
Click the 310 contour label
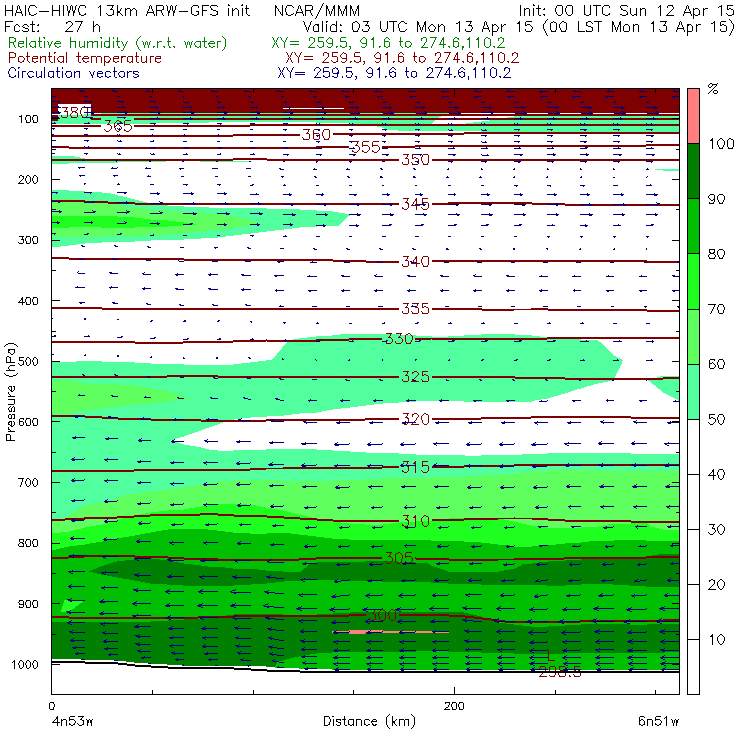click(x=416, y=521)
